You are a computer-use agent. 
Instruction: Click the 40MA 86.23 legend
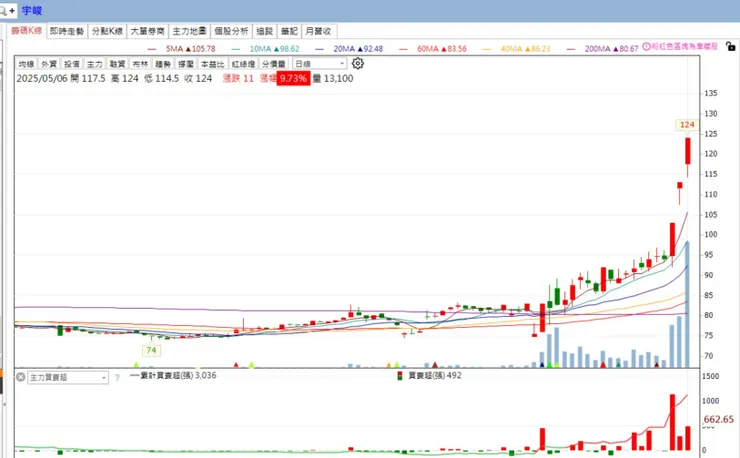point(516,49)
